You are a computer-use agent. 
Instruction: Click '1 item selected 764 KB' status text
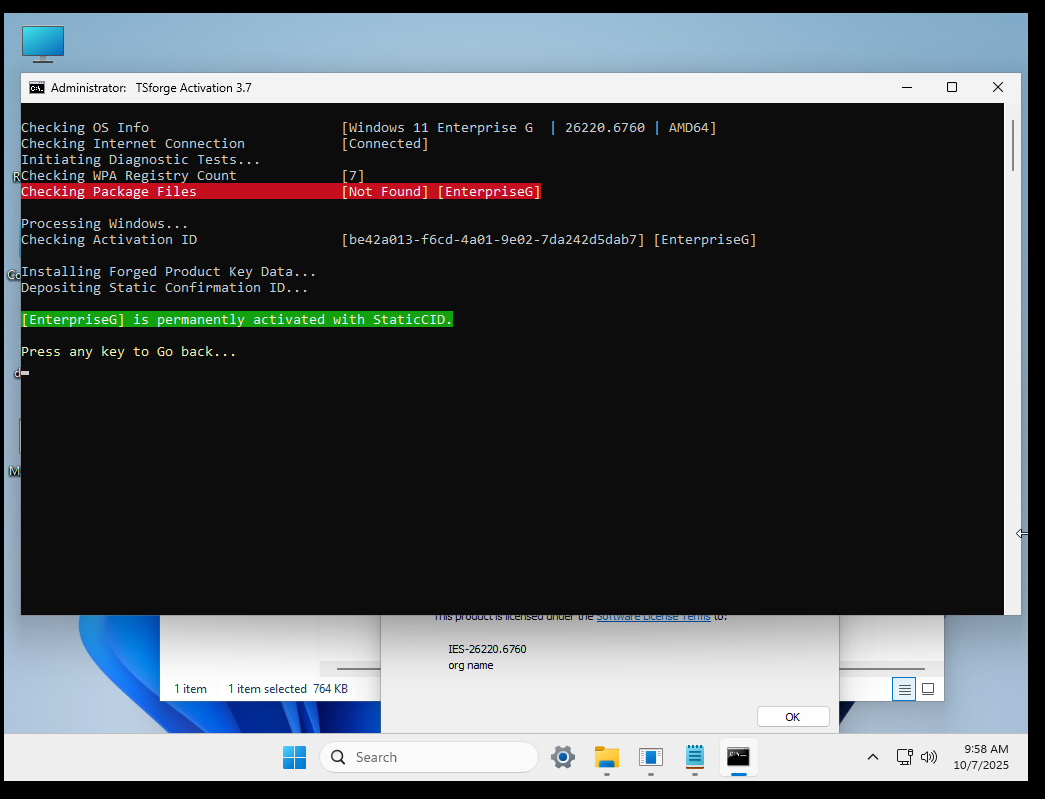288,689
